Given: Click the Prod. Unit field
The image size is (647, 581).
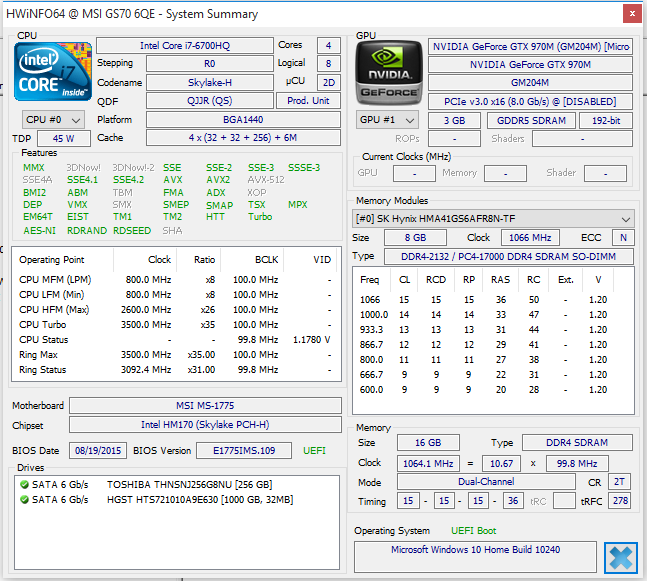Looking at the screenshot, I should [x=308, y=101].
